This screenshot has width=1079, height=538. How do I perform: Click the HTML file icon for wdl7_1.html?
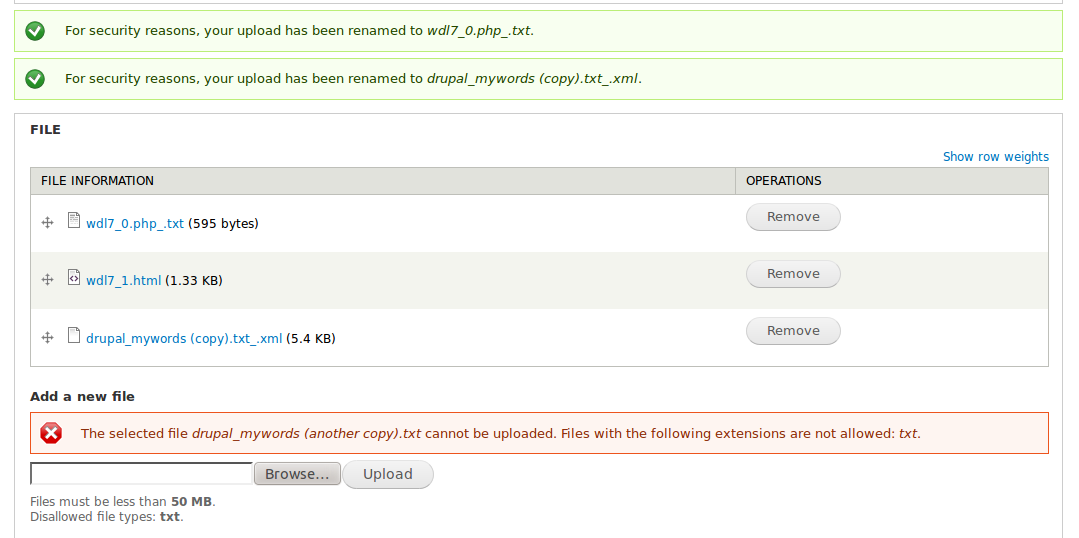tap(74, 277)
